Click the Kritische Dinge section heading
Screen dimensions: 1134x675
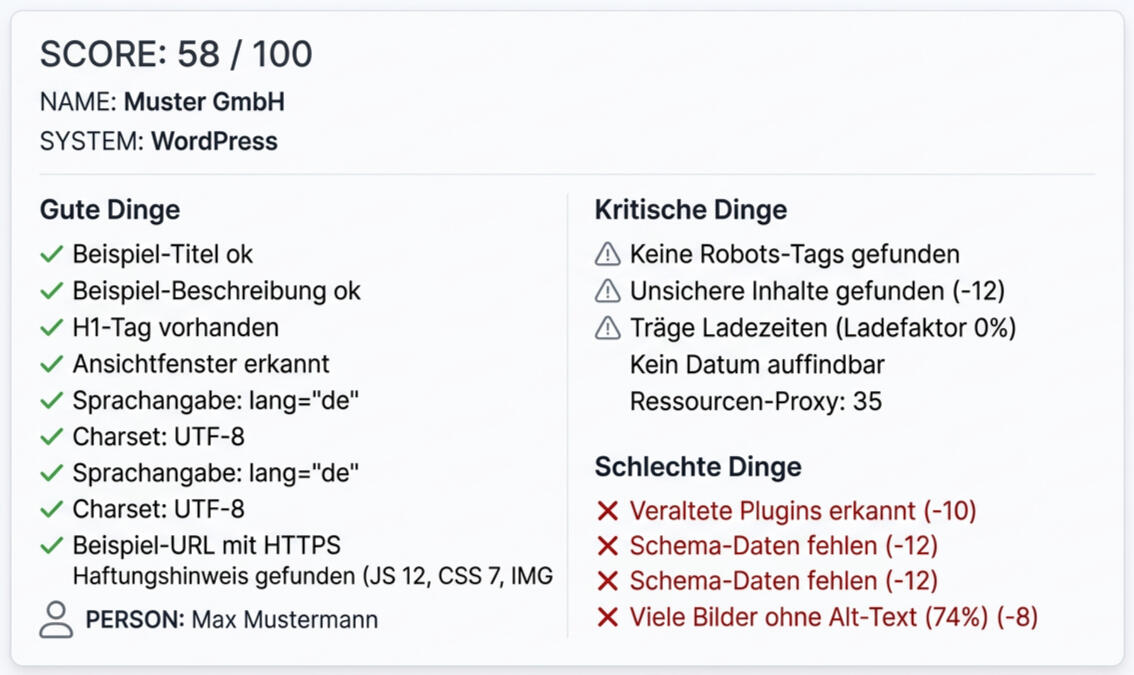(x=690, y=210)
